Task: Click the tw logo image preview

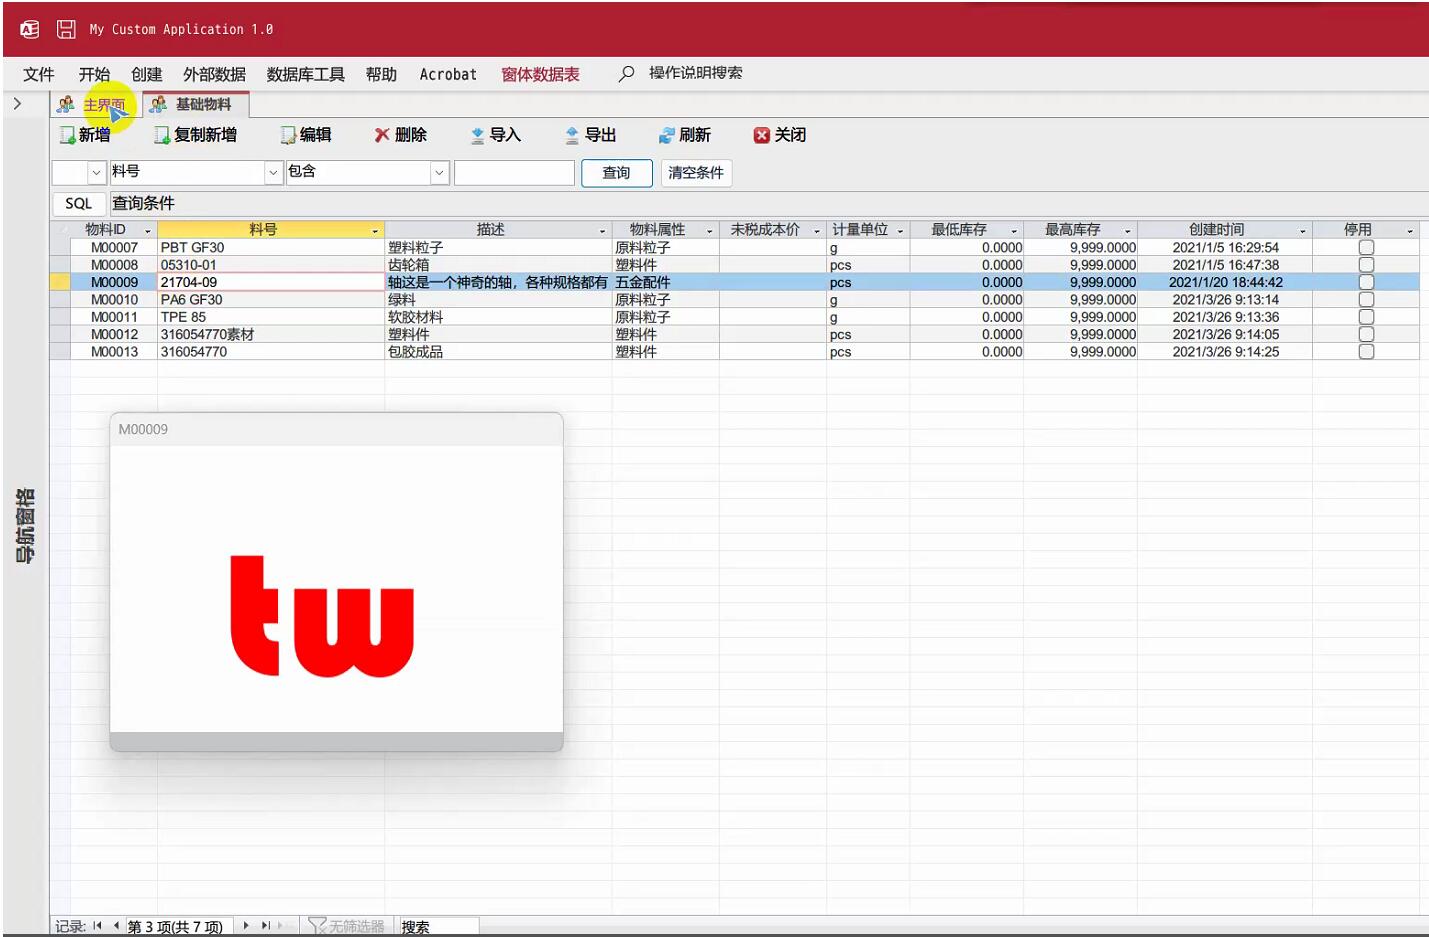Action: [x=322, y=616]
